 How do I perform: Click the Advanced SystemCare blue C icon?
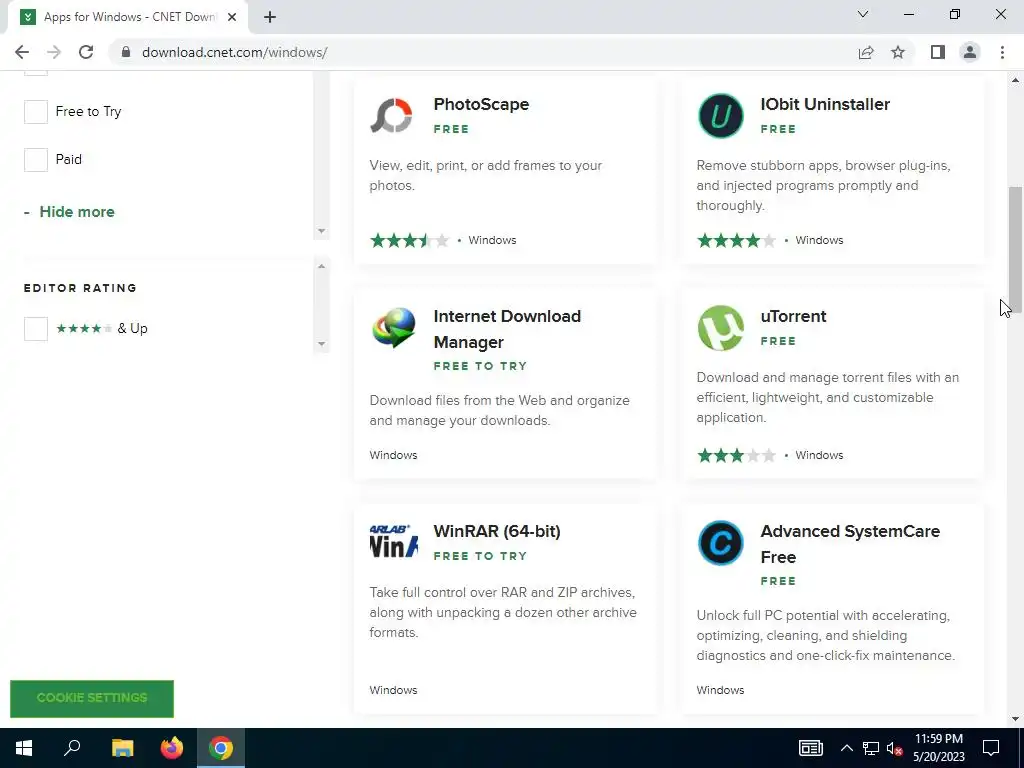(720, 543)
